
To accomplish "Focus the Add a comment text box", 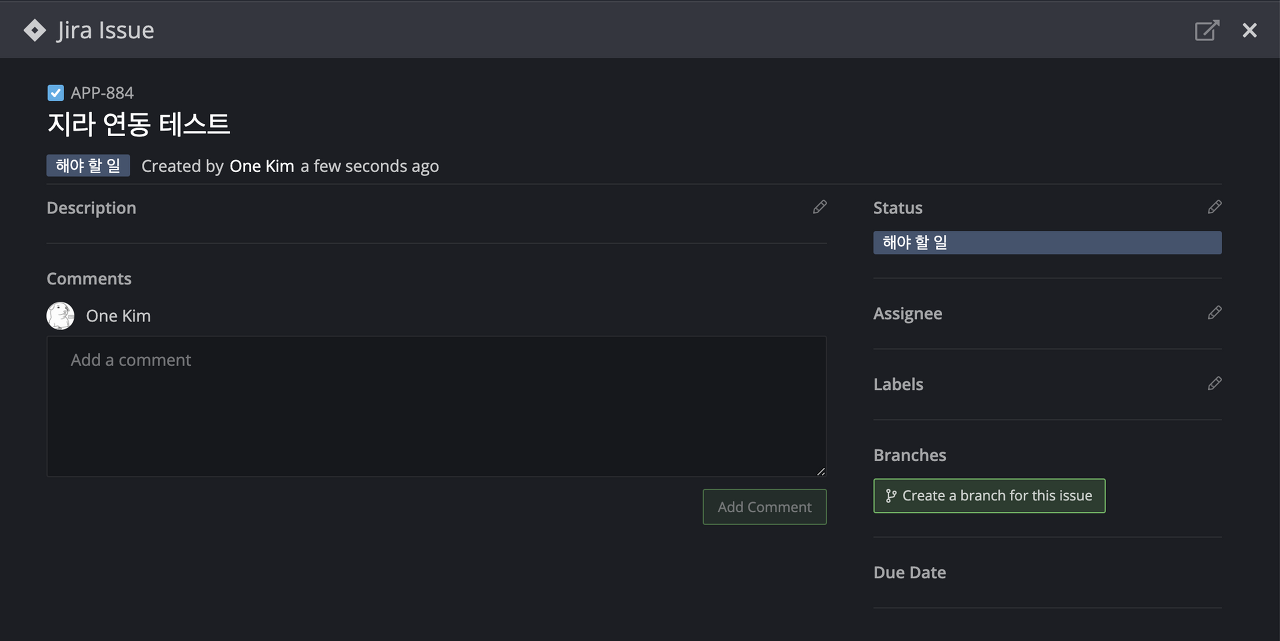I will pos(437,406).
